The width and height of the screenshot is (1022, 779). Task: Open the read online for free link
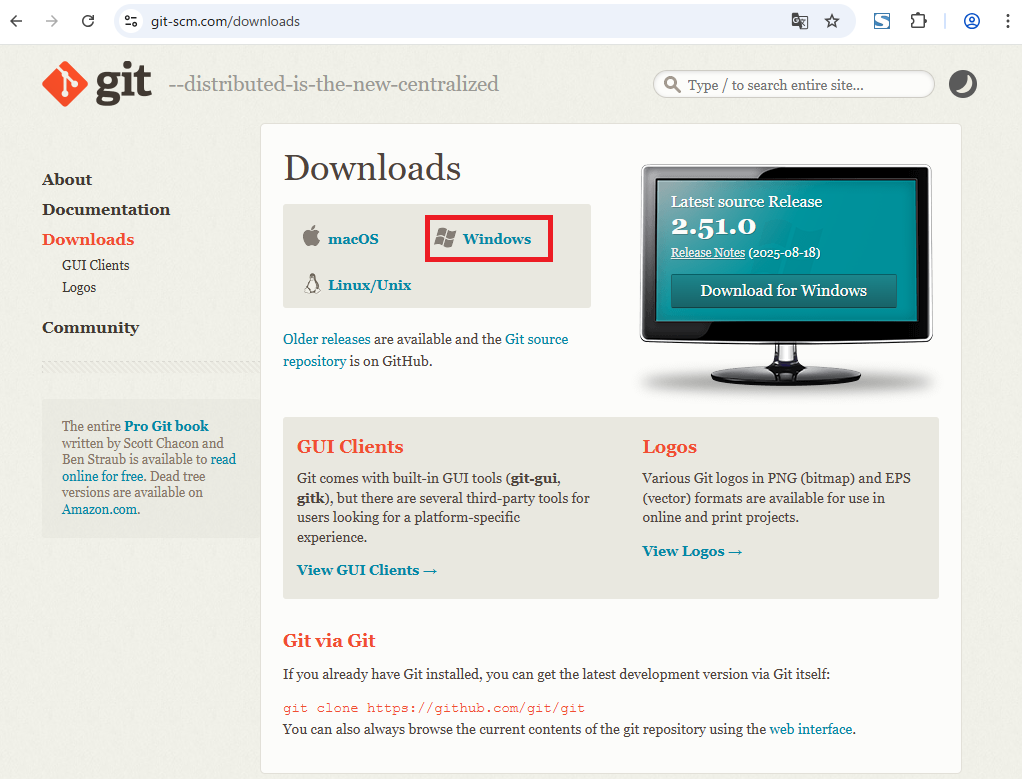tap(149, 467)
